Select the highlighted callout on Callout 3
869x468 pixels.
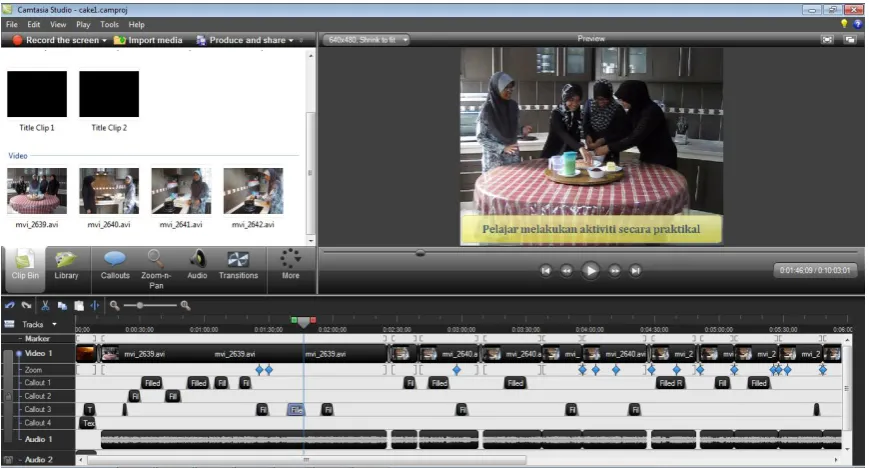pos(296,410)
